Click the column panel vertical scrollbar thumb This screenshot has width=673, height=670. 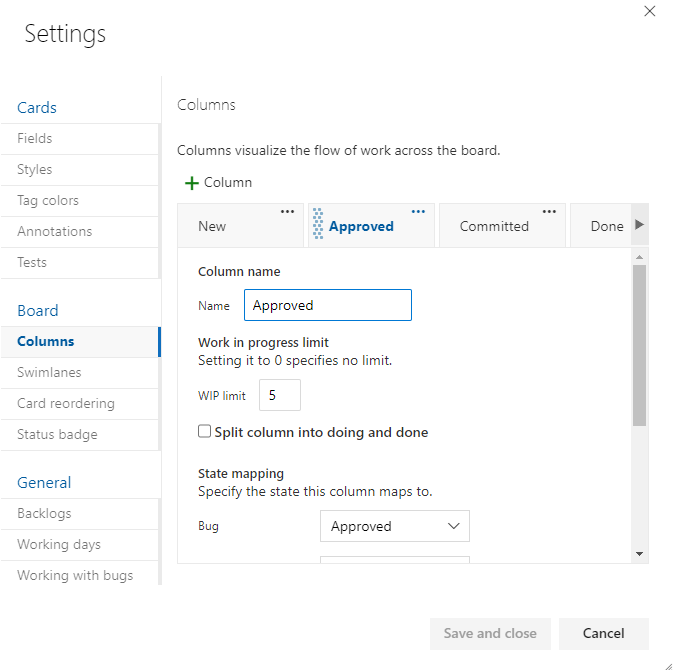coord(640,346)
